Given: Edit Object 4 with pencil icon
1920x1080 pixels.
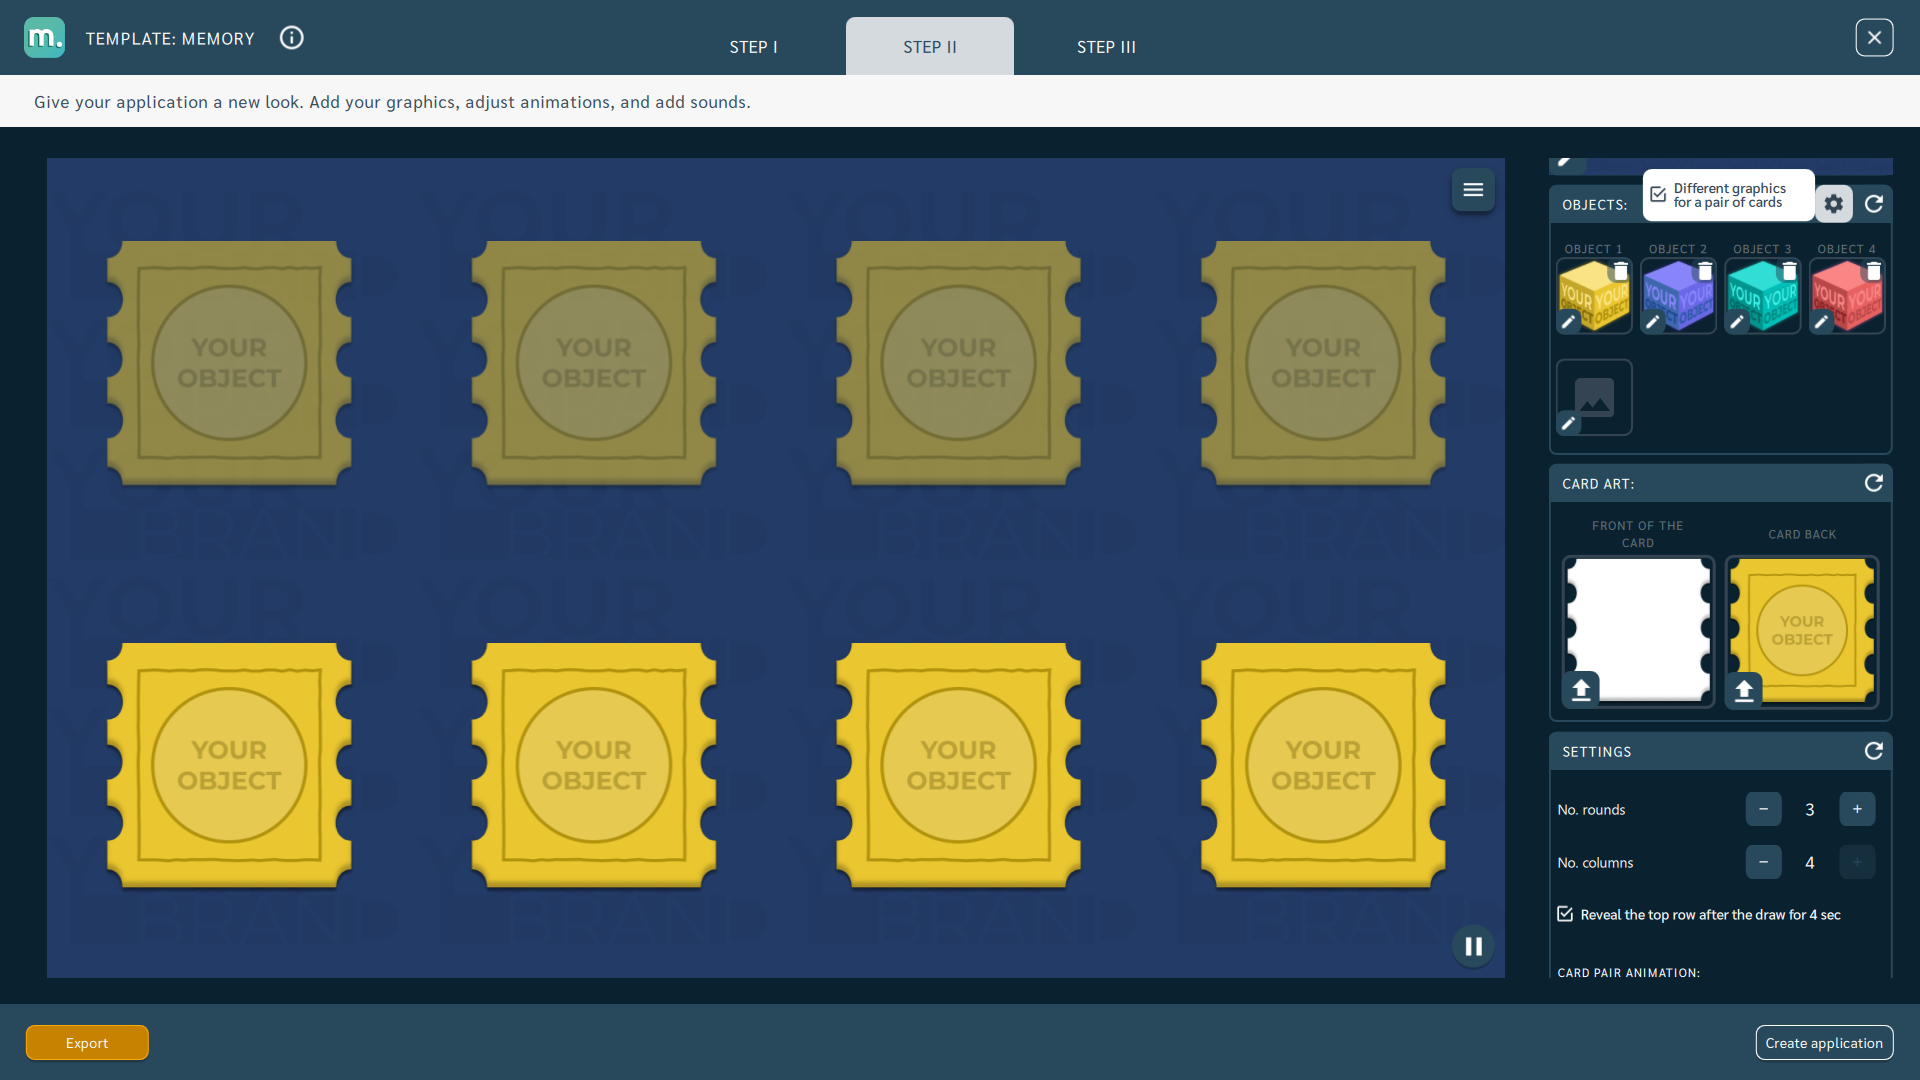Looking at the screenshot, I should (x=1821, y=322).
